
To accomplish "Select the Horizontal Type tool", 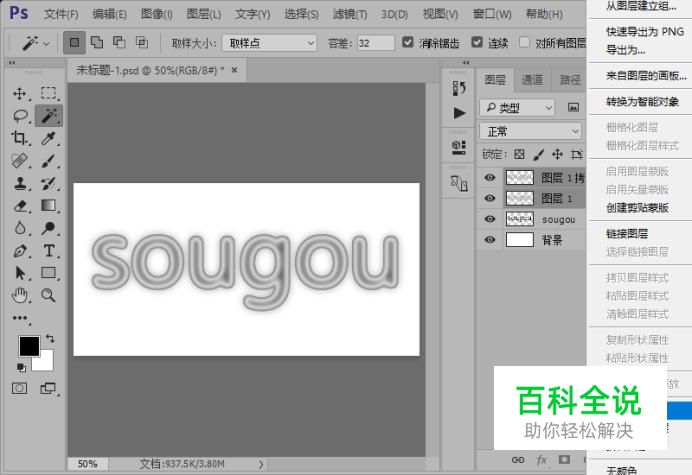I will point(48,251).
